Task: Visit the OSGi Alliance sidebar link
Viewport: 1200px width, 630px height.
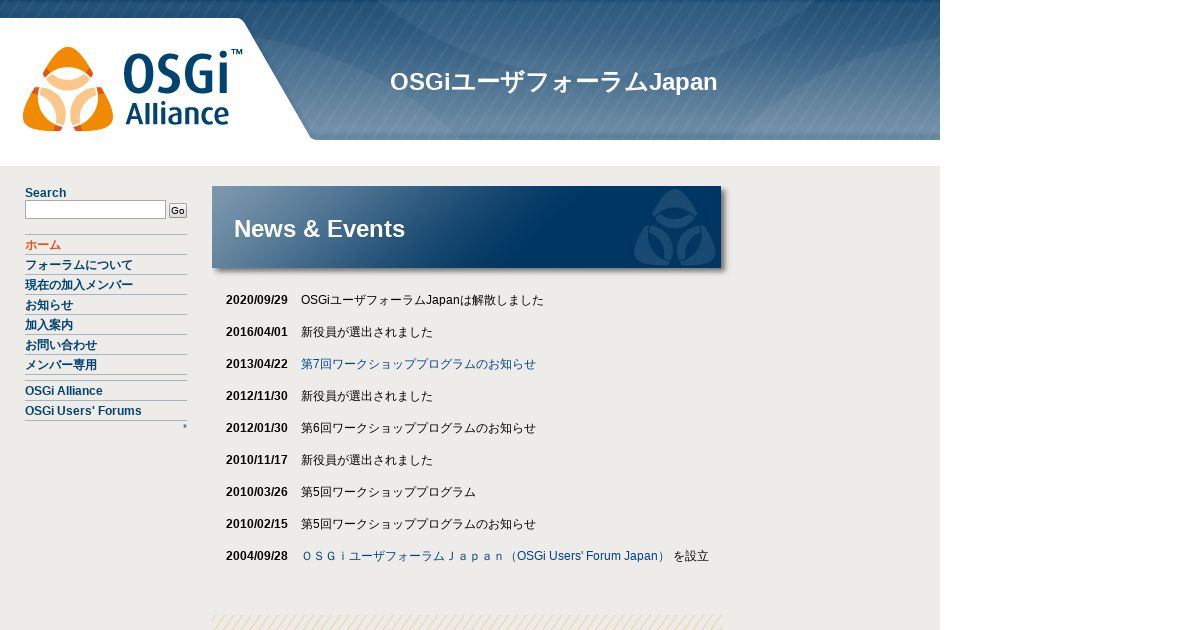Action: pyautogui.click(x=64, y=391)
